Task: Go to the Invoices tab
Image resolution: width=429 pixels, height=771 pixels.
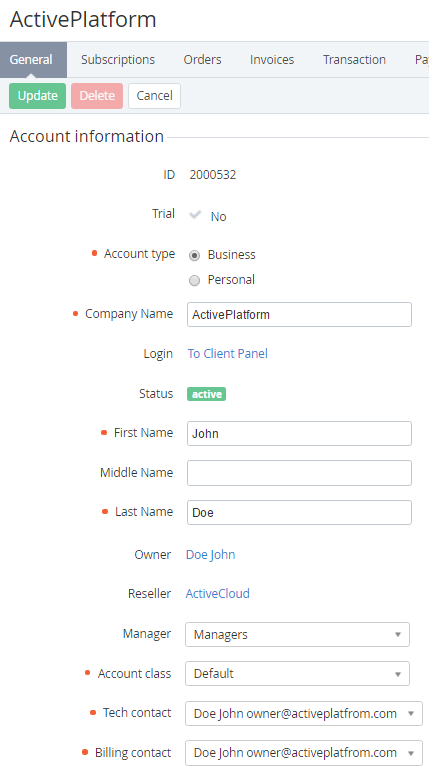Action: (272, 59)
